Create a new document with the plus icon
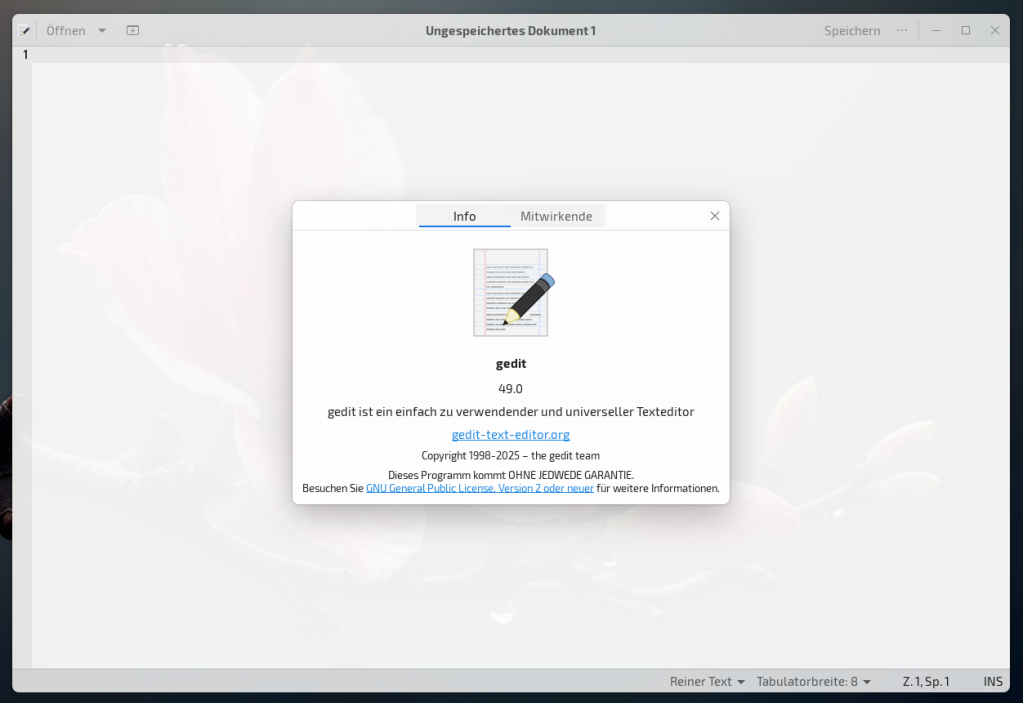Image resolution: width=1023 pixels, height=703 pixels. tap(132, 31)
